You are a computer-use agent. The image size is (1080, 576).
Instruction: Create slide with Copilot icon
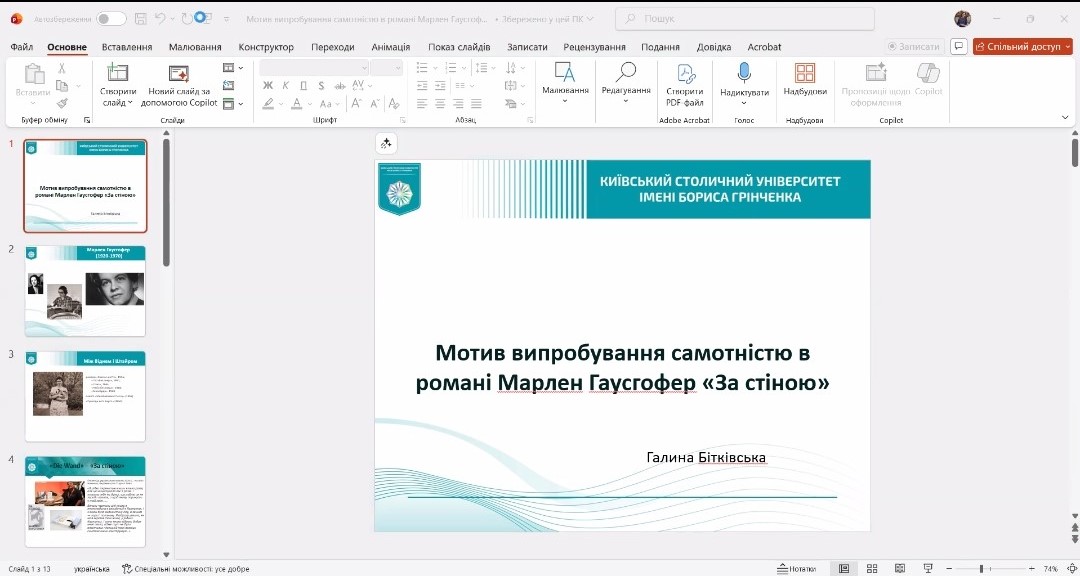[x=179, y=73]
